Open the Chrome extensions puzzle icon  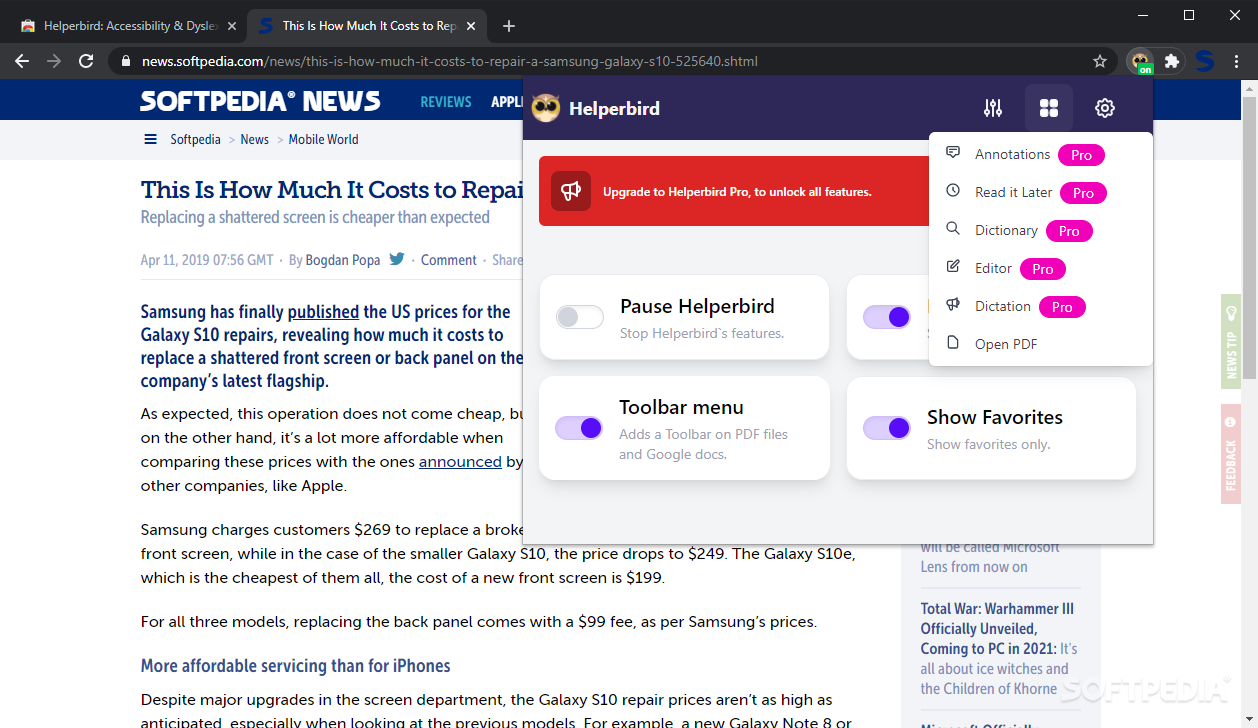[x=1172, y=61]
